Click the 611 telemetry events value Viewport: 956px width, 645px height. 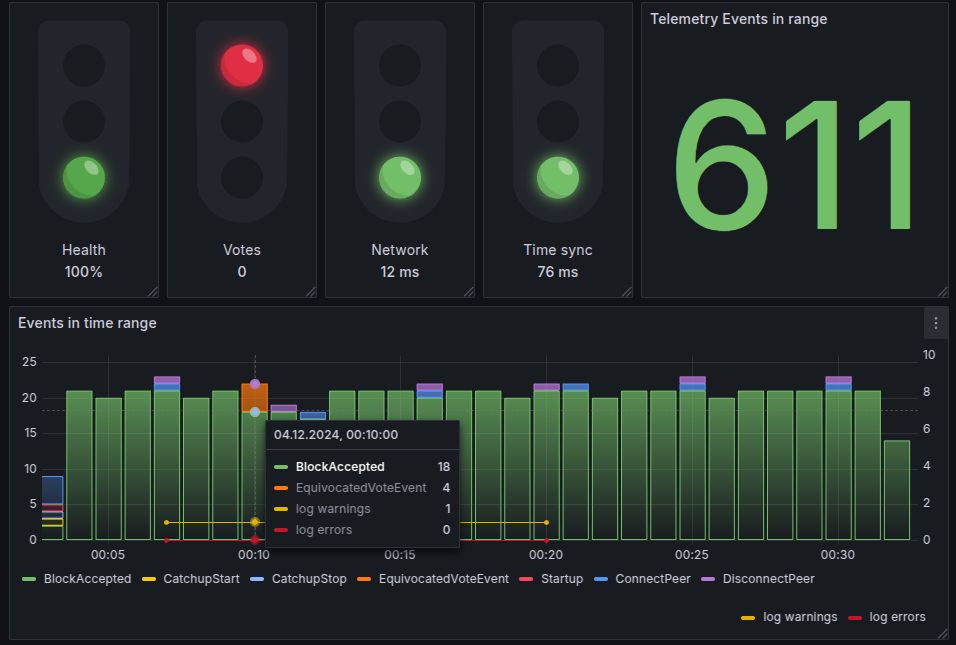coord(794,165)
